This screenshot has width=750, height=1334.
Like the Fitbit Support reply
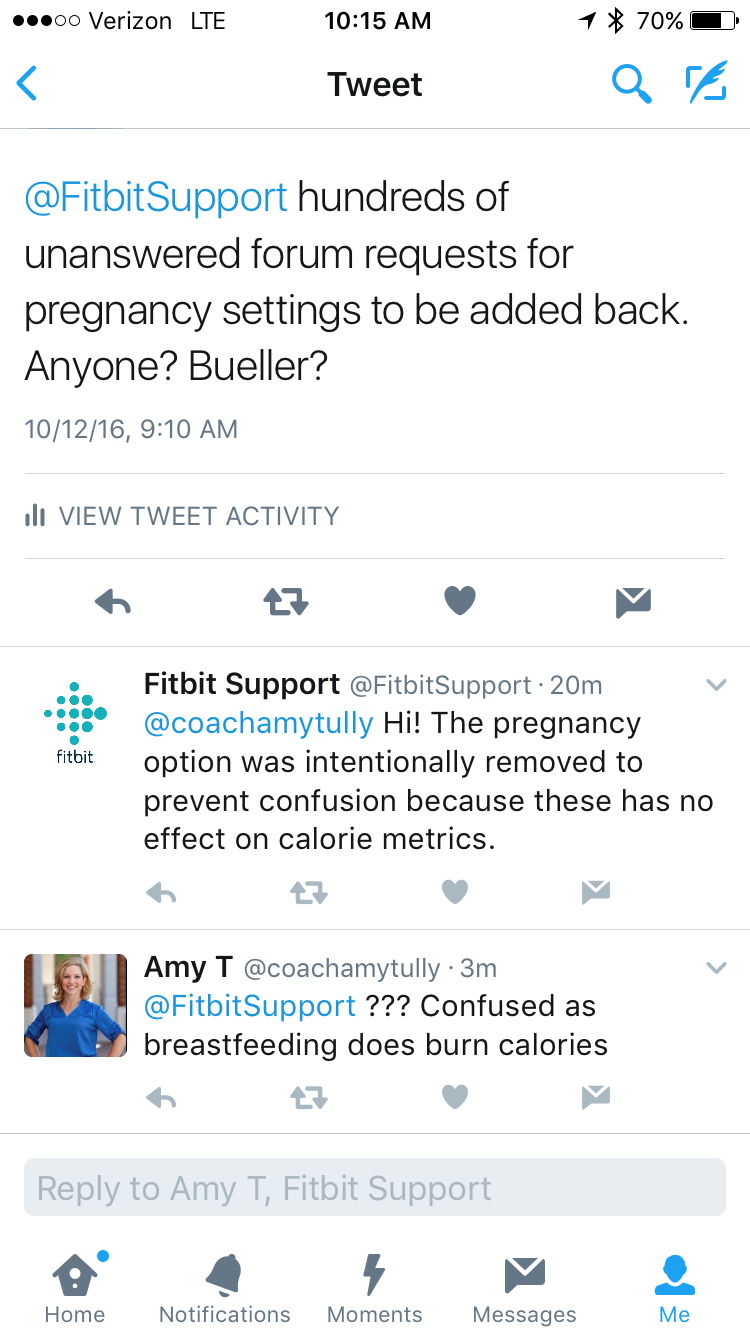(x=455, y=892)
